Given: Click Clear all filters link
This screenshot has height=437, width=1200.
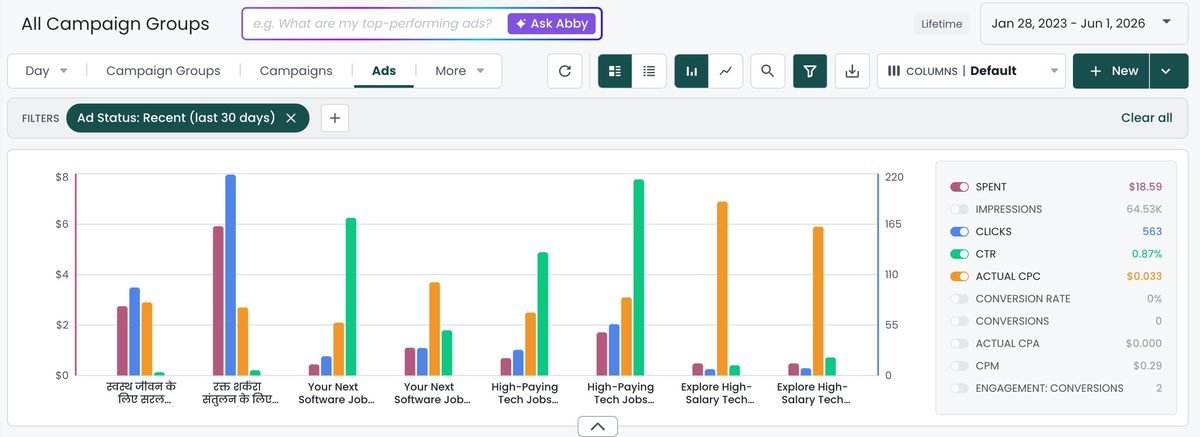Looking at the screenshot, I should click(x=1147, y=118).
